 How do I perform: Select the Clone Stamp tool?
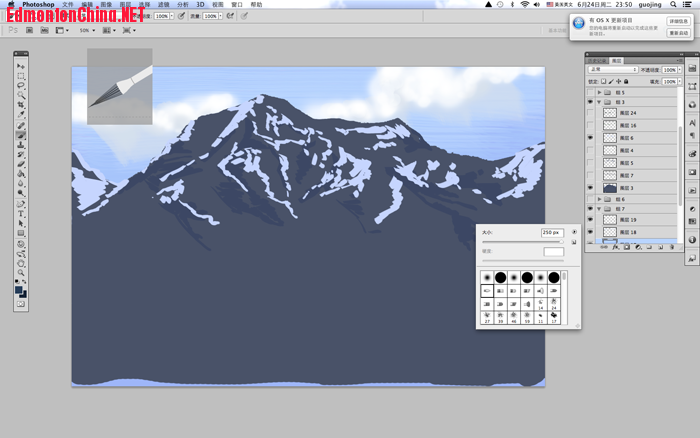21,145
